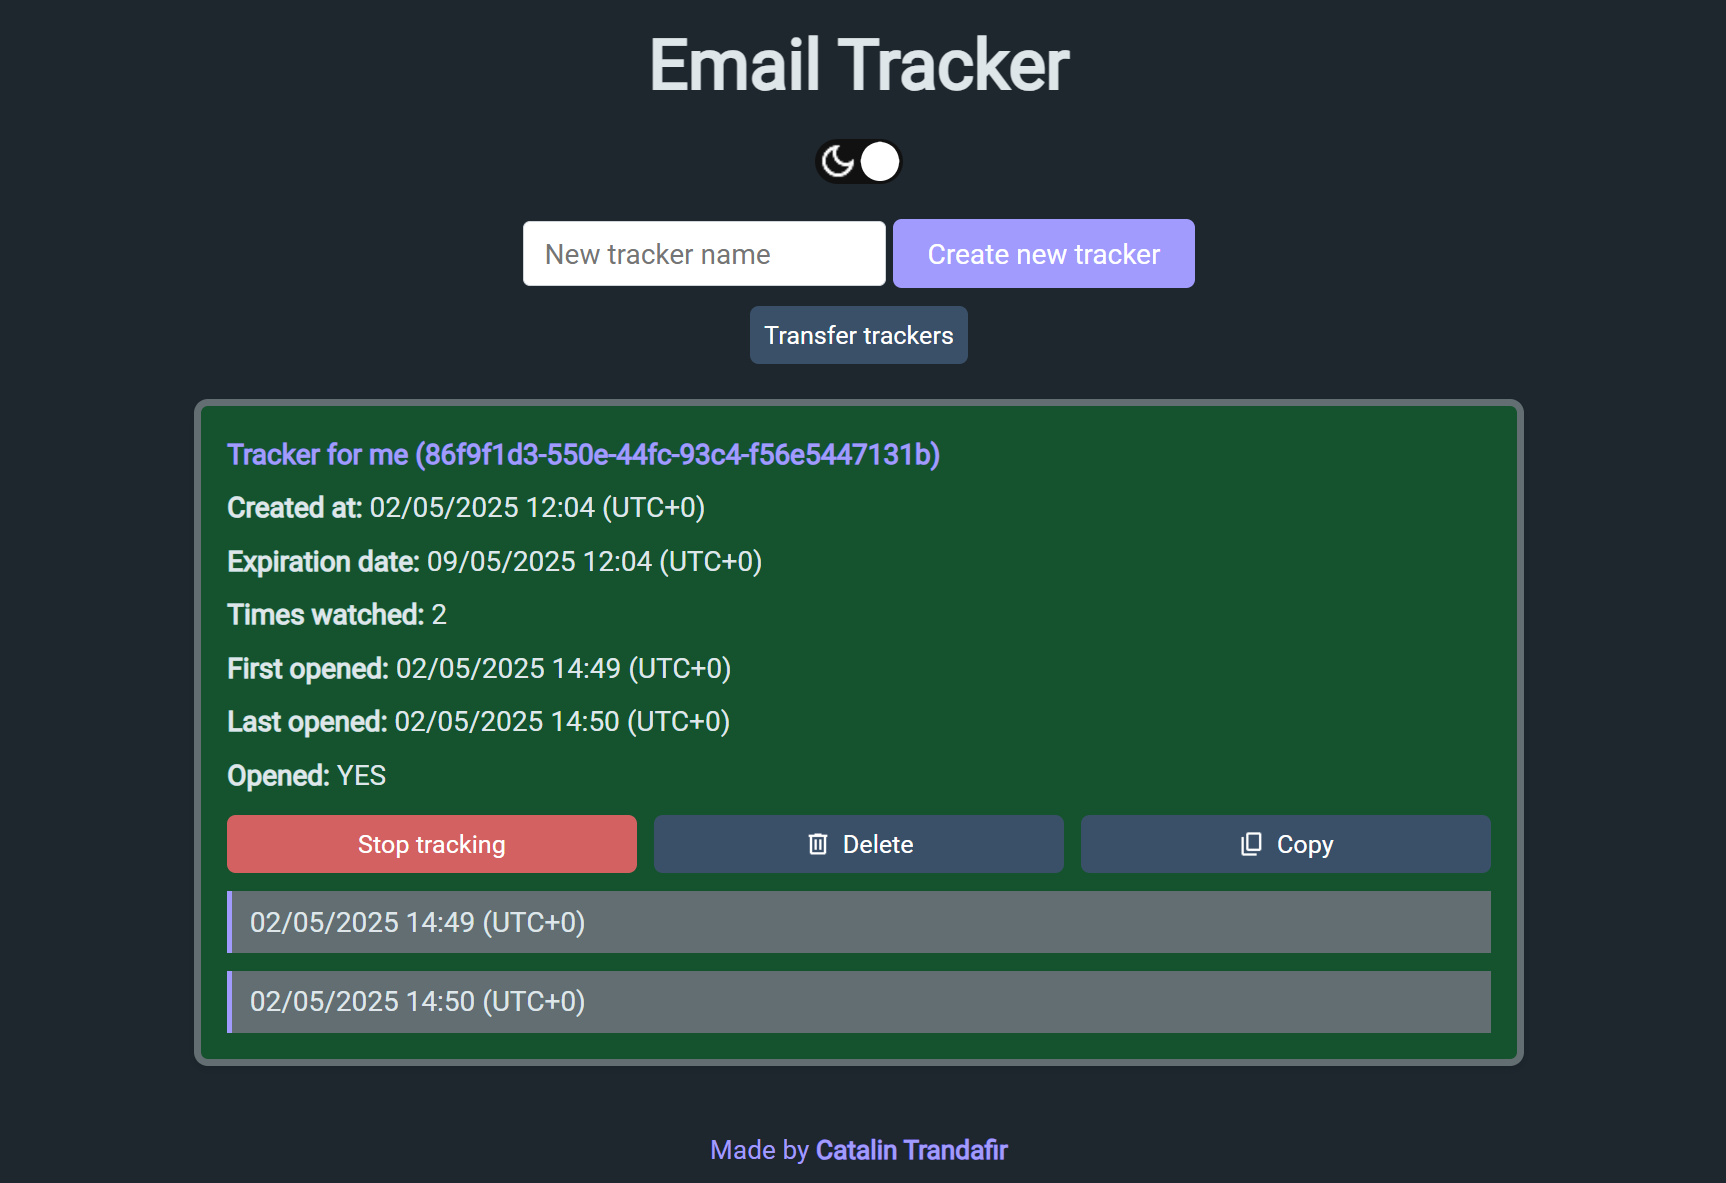
Task: Open Transfer trackers
Action: pyautogui.click(x=858, y=335)
